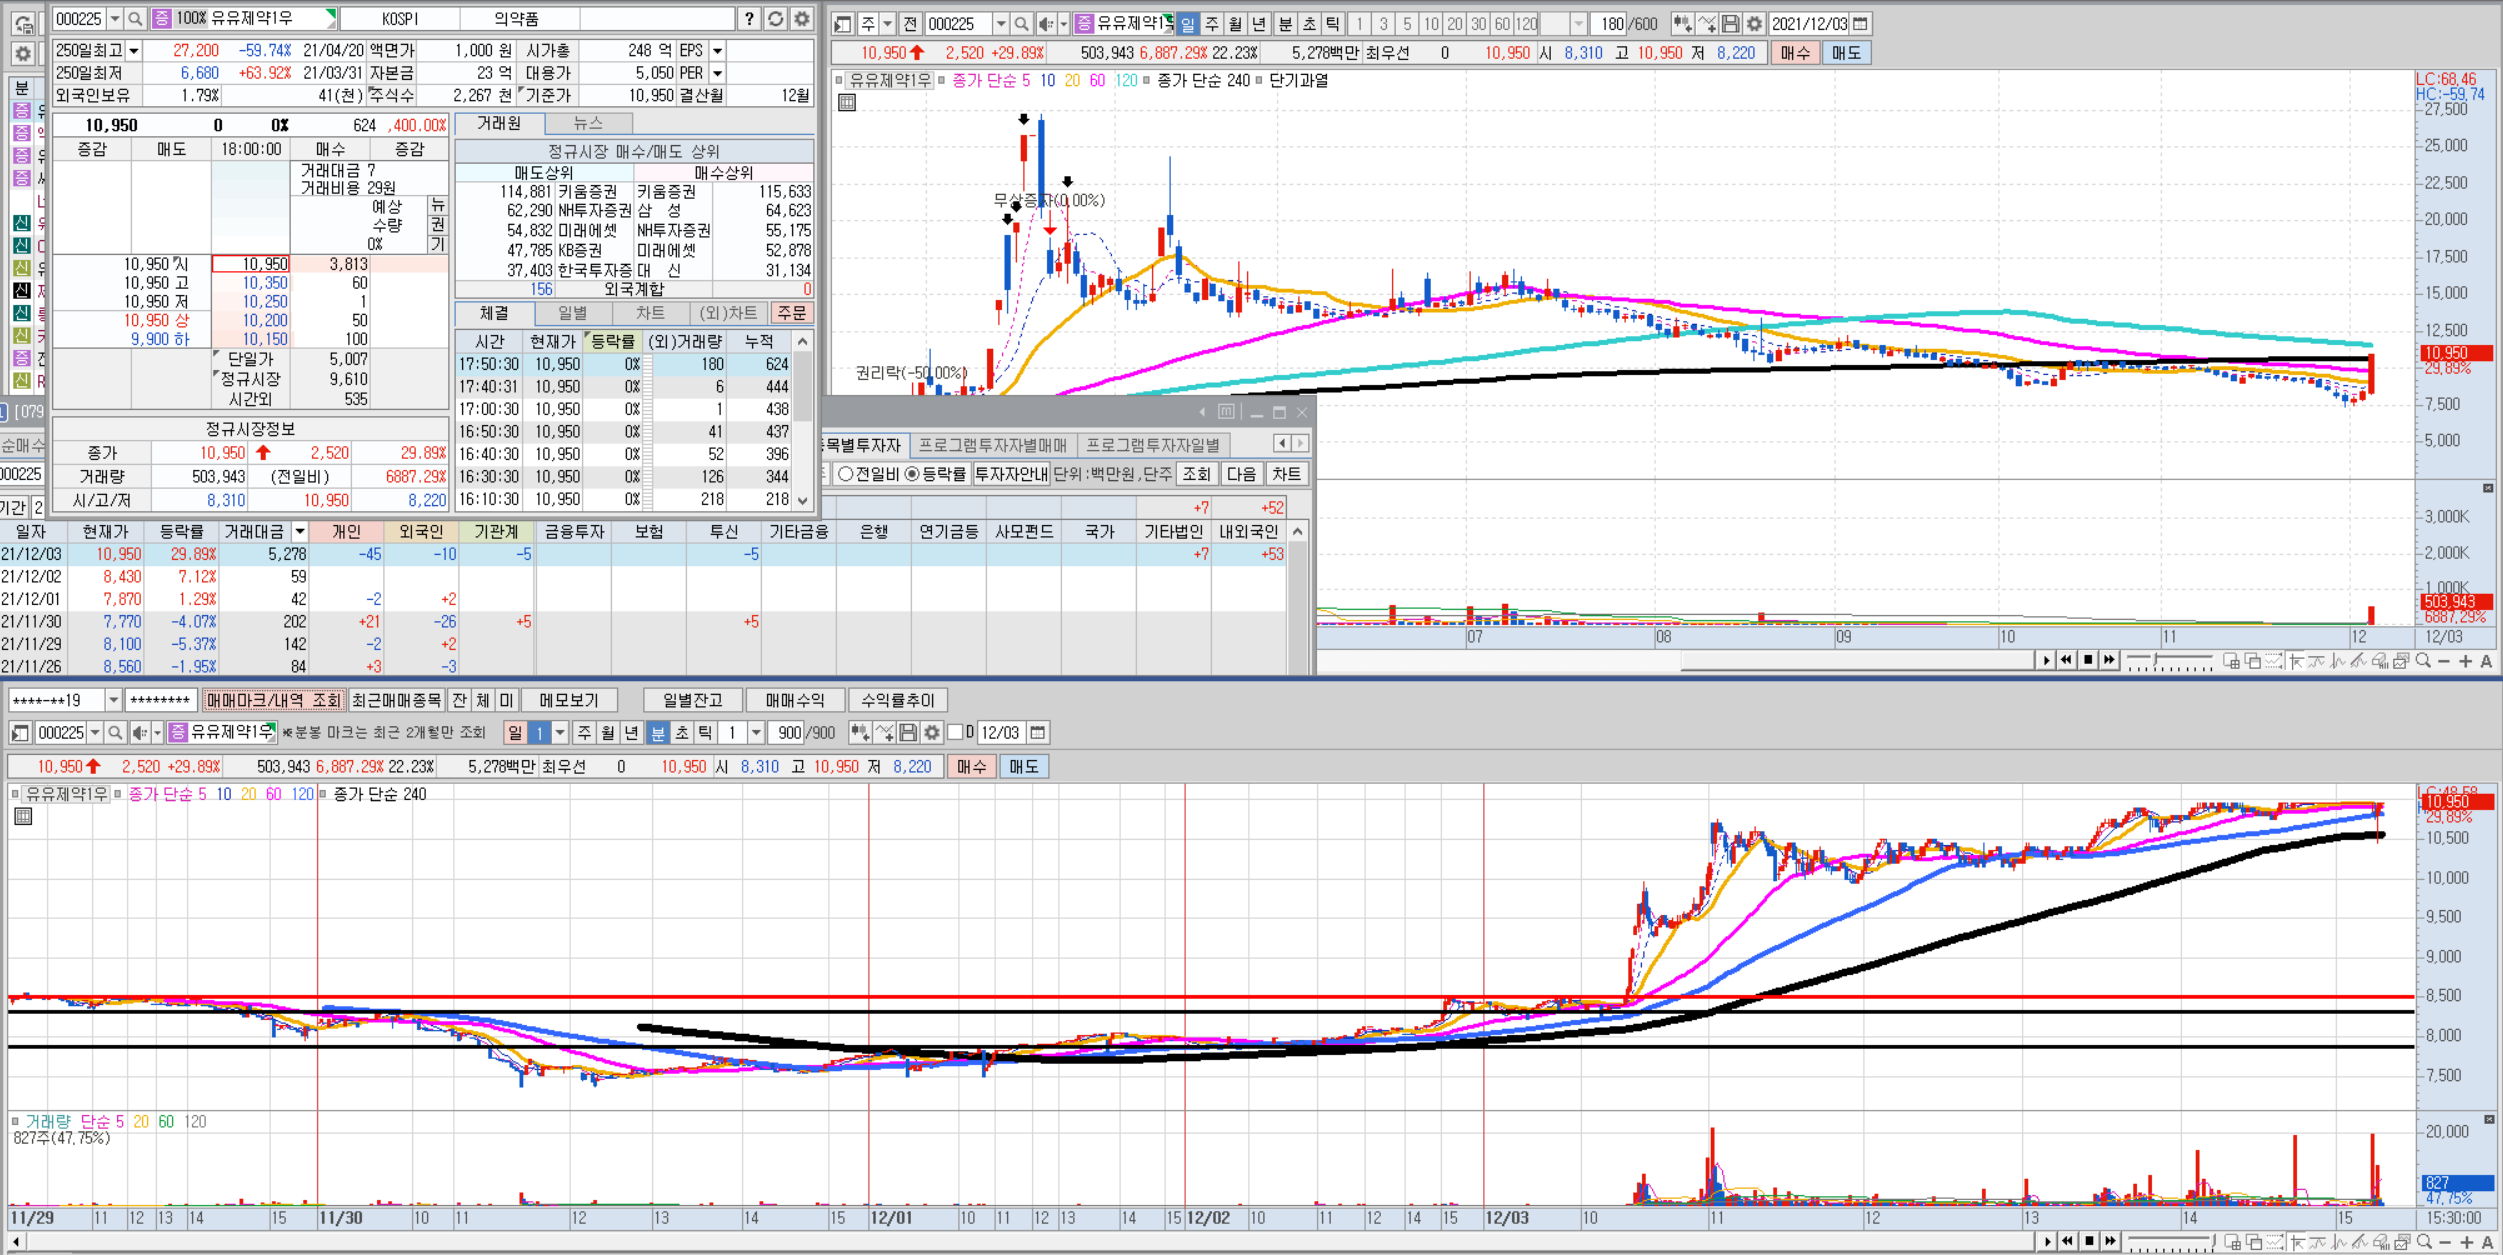Select 전일비 radio button in investor panel
The height and width of the screenshot is (1255, 2503).
coord(845,474)
